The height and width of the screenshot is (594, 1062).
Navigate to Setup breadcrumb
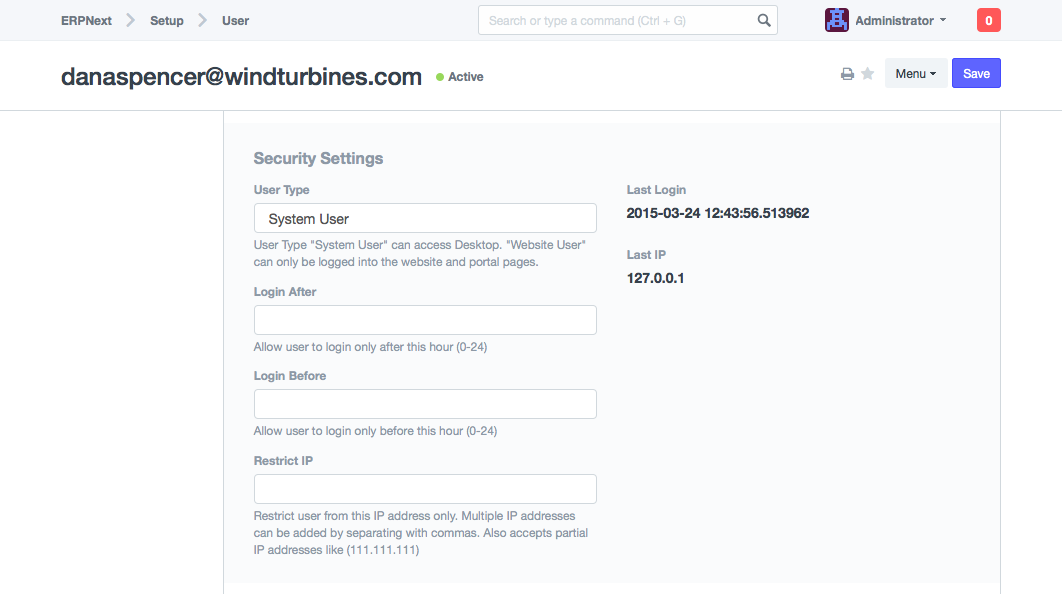pos(167,20)
